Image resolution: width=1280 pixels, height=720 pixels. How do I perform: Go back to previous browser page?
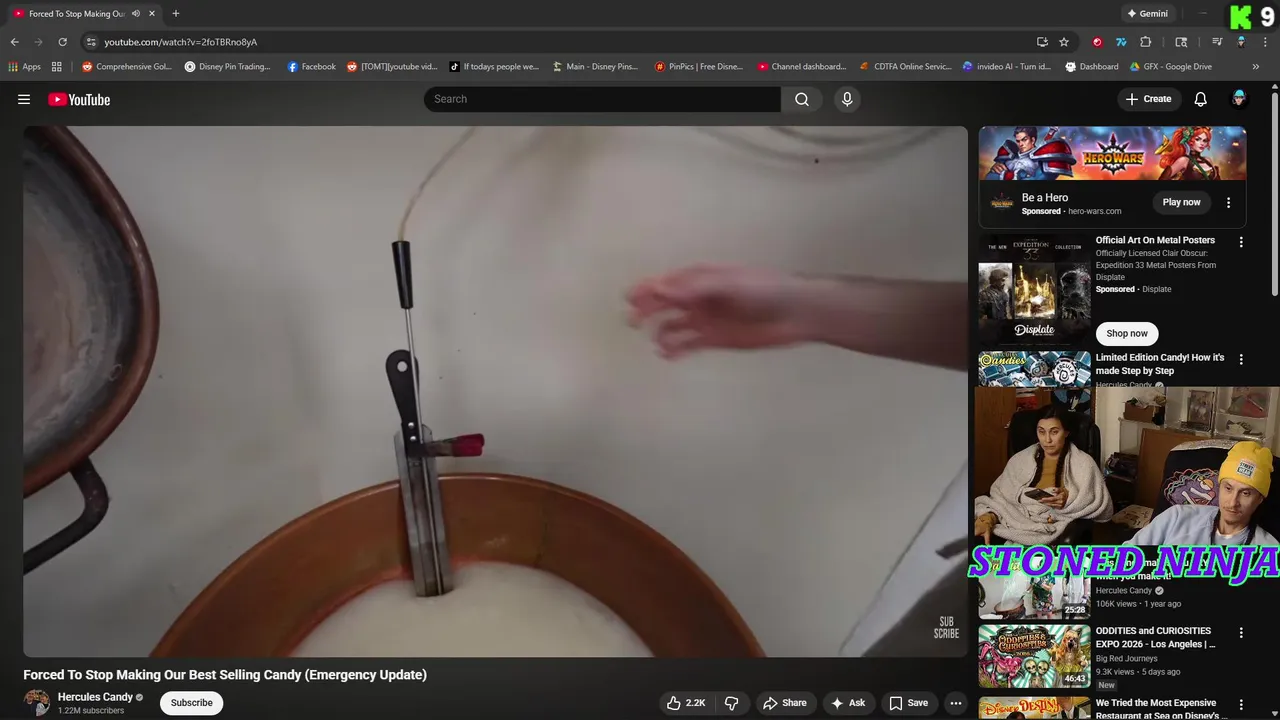tap(14, 42)
